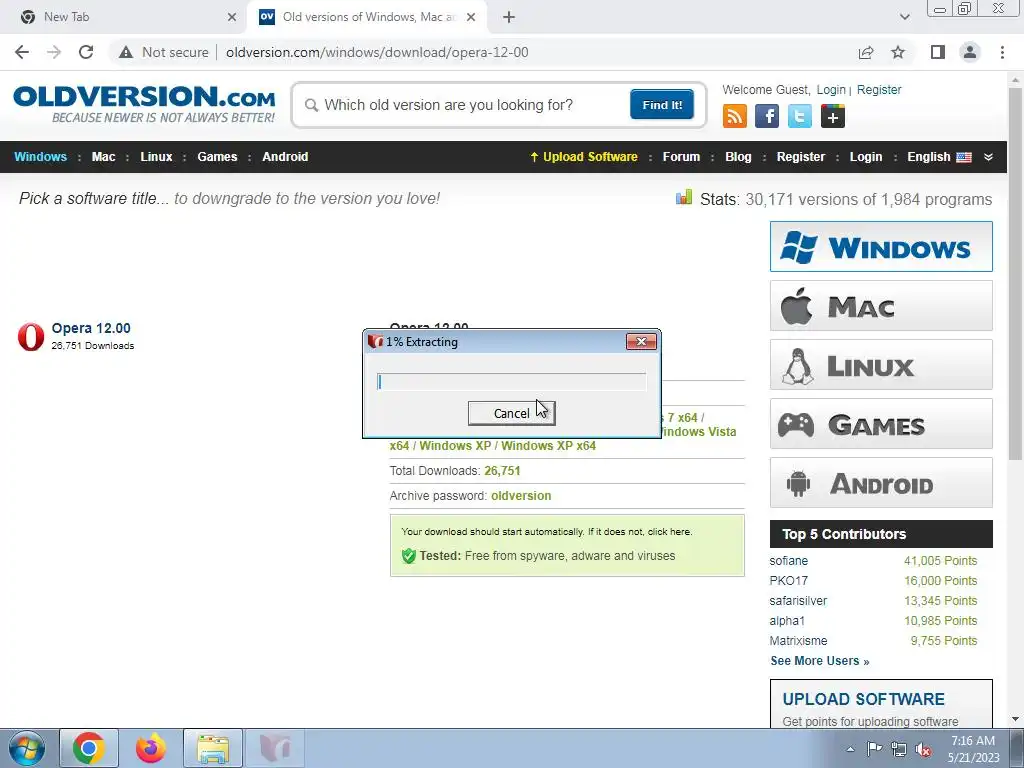
Task: Click Register link beside Welcome Guest
Action: coord(879,89)
